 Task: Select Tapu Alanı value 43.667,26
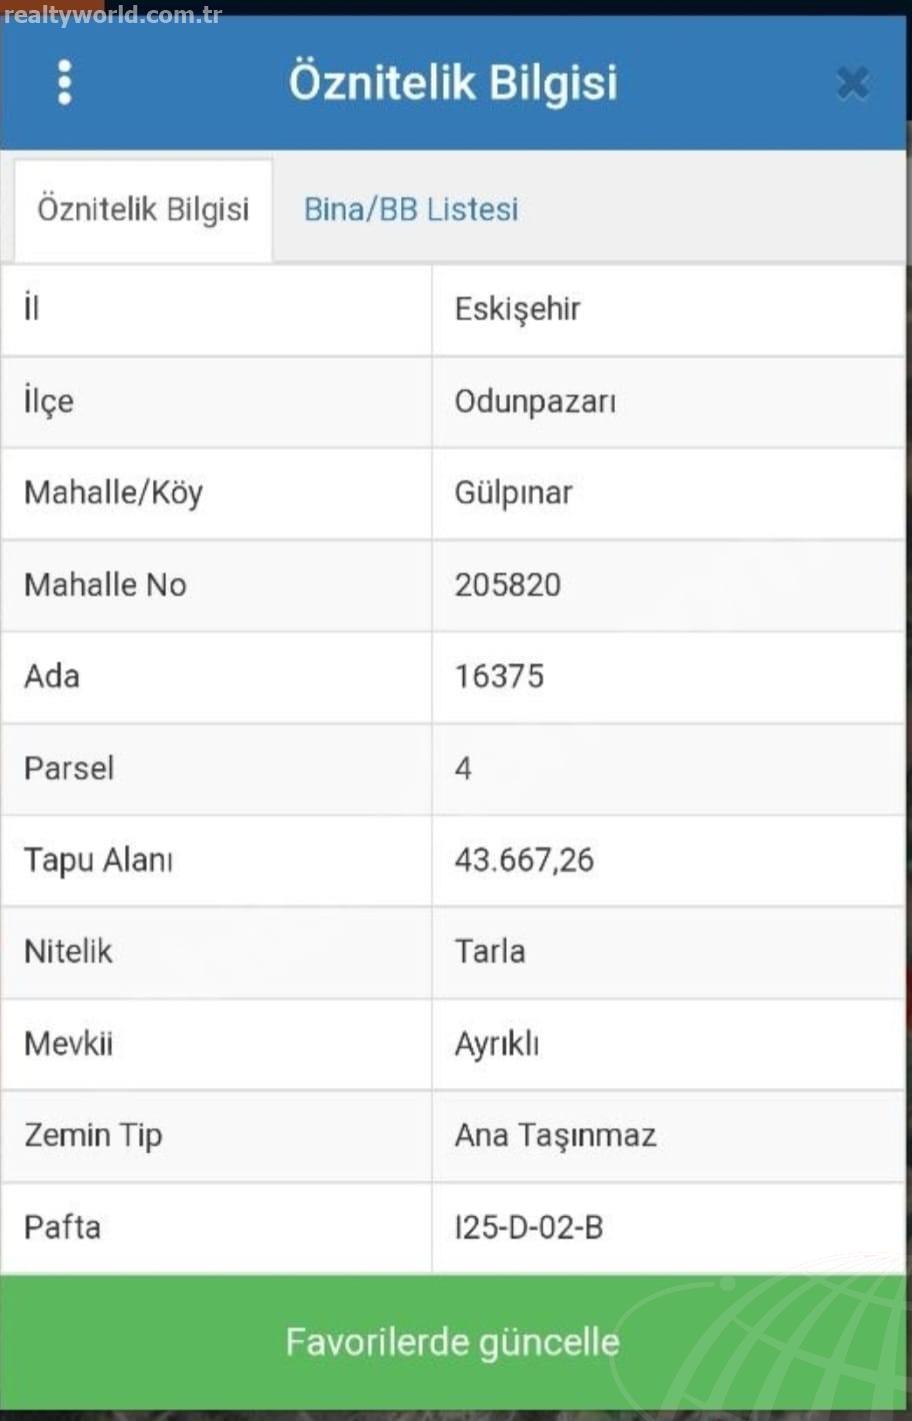pyautogui.click(x=524, y=860)
